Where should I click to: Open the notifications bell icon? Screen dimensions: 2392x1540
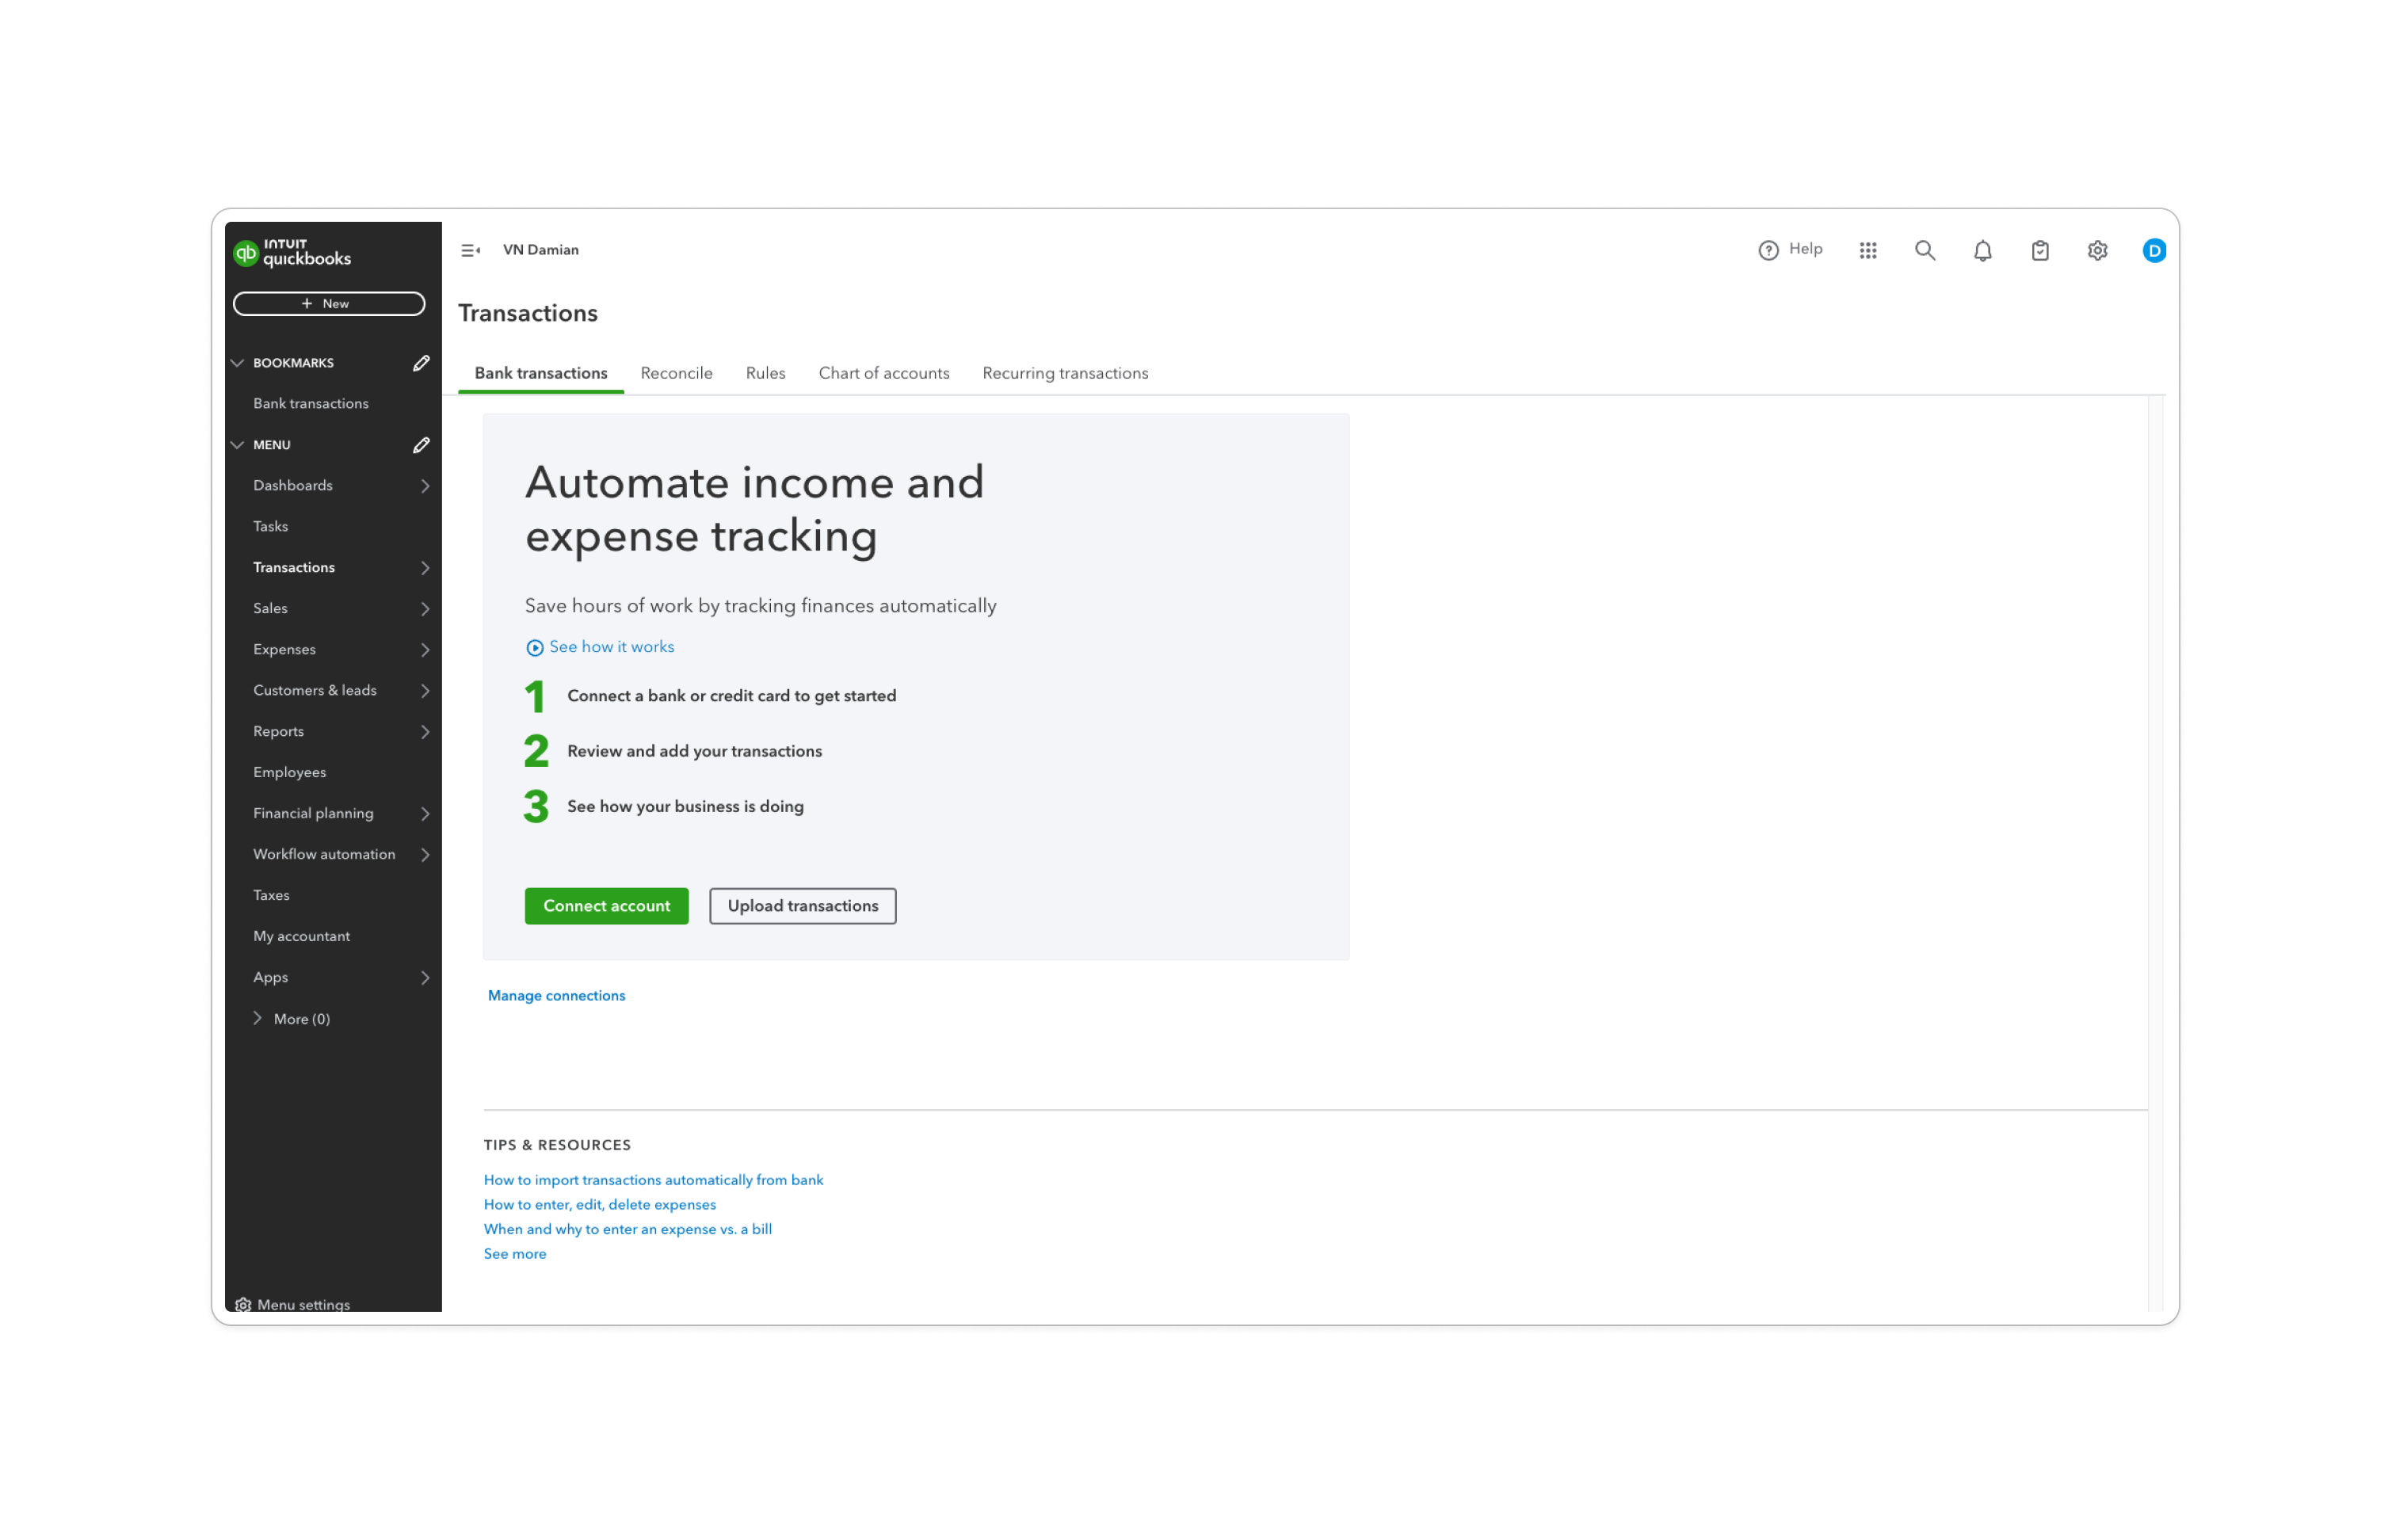tap(1982, 250)
